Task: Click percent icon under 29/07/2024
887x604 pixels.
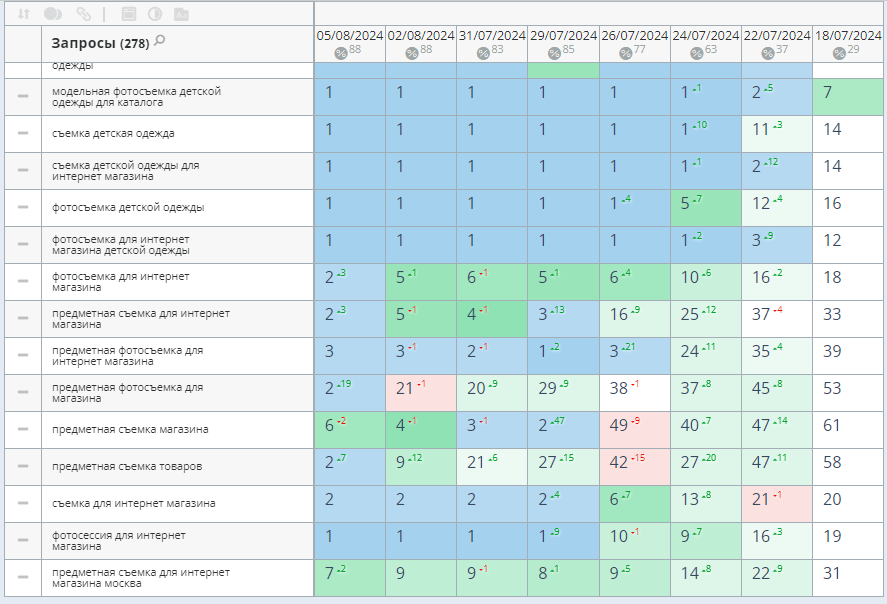Action: (x=553, y=53)
